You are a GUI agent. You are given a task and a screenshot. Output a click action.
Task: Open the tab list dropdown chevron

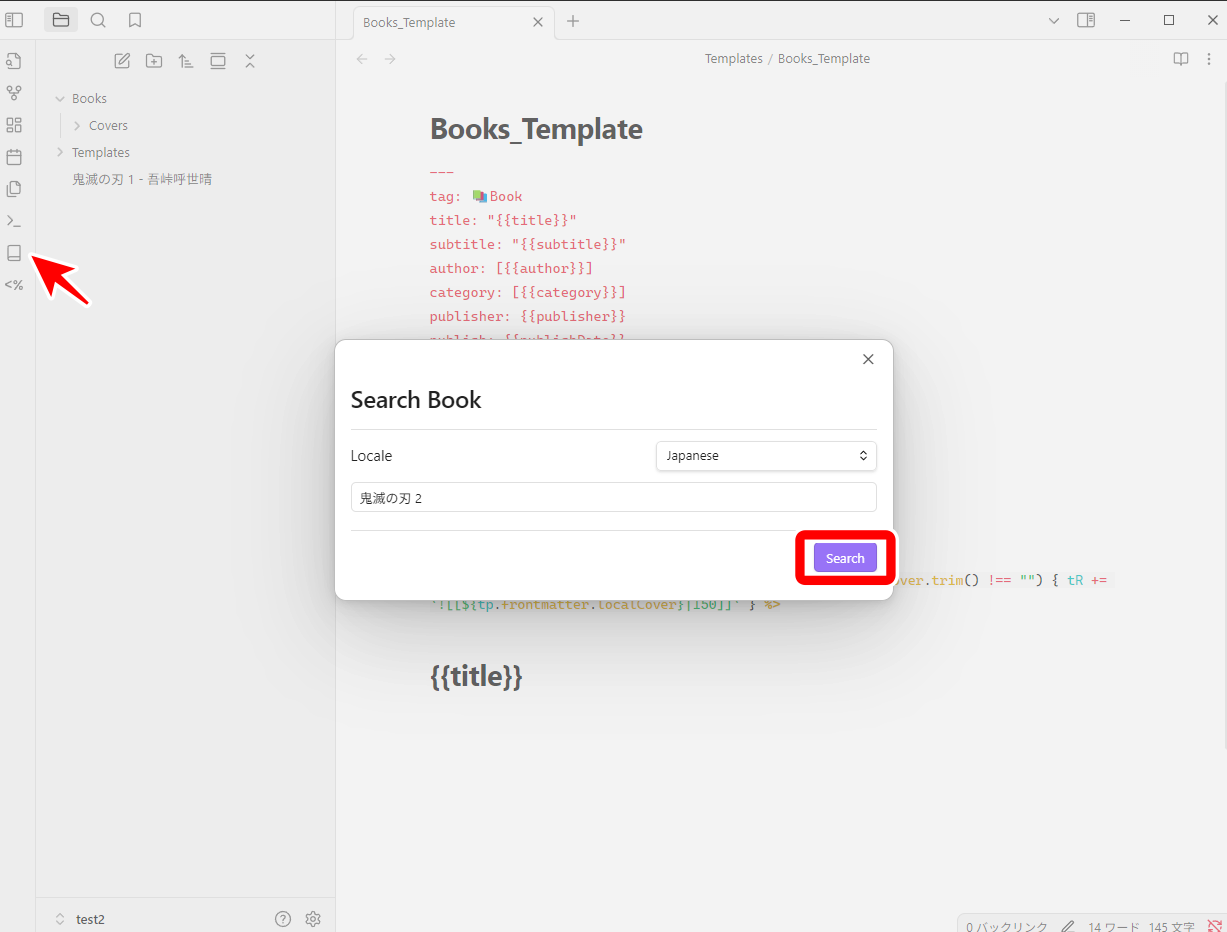tap(1054, 20)
